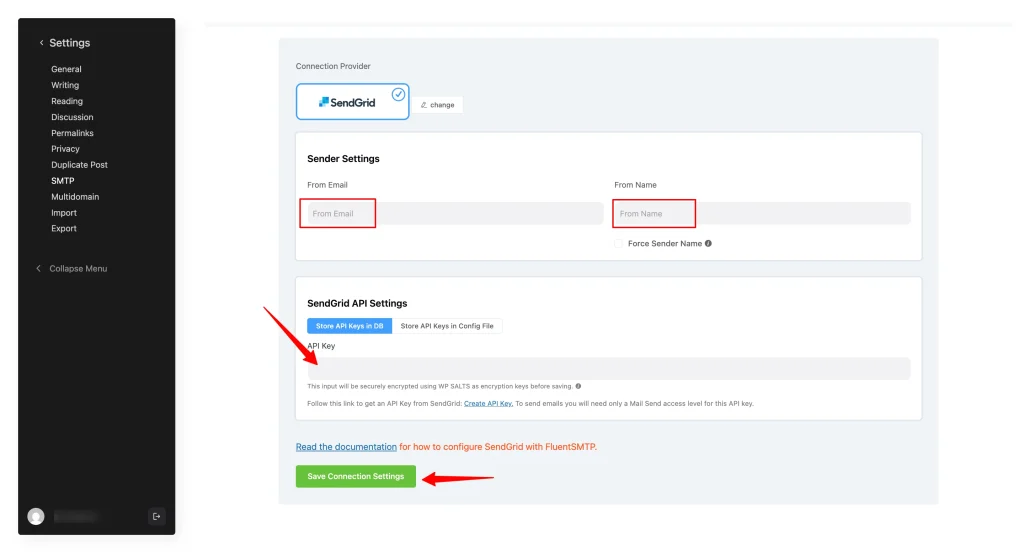The image size is (1024, 553).
Task: Open the Create API Key link
Action: pos(488,403)
